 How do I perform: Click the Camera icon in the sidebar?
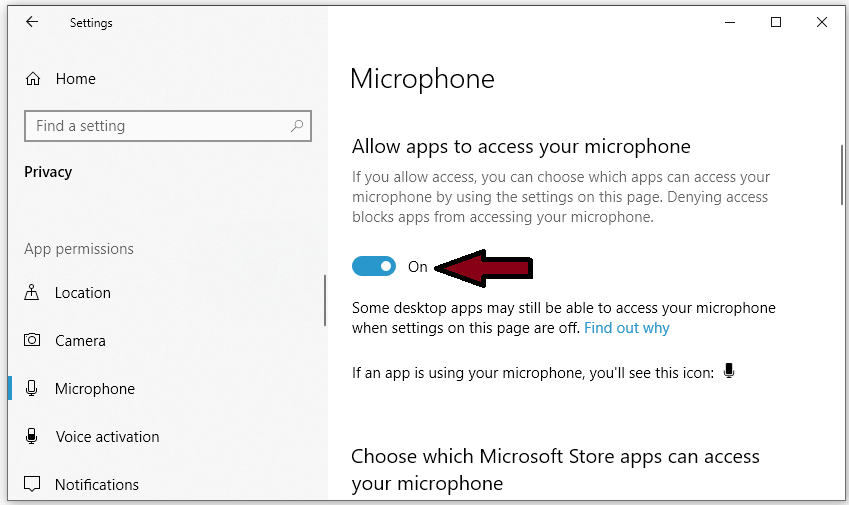[x=32, y=340]
